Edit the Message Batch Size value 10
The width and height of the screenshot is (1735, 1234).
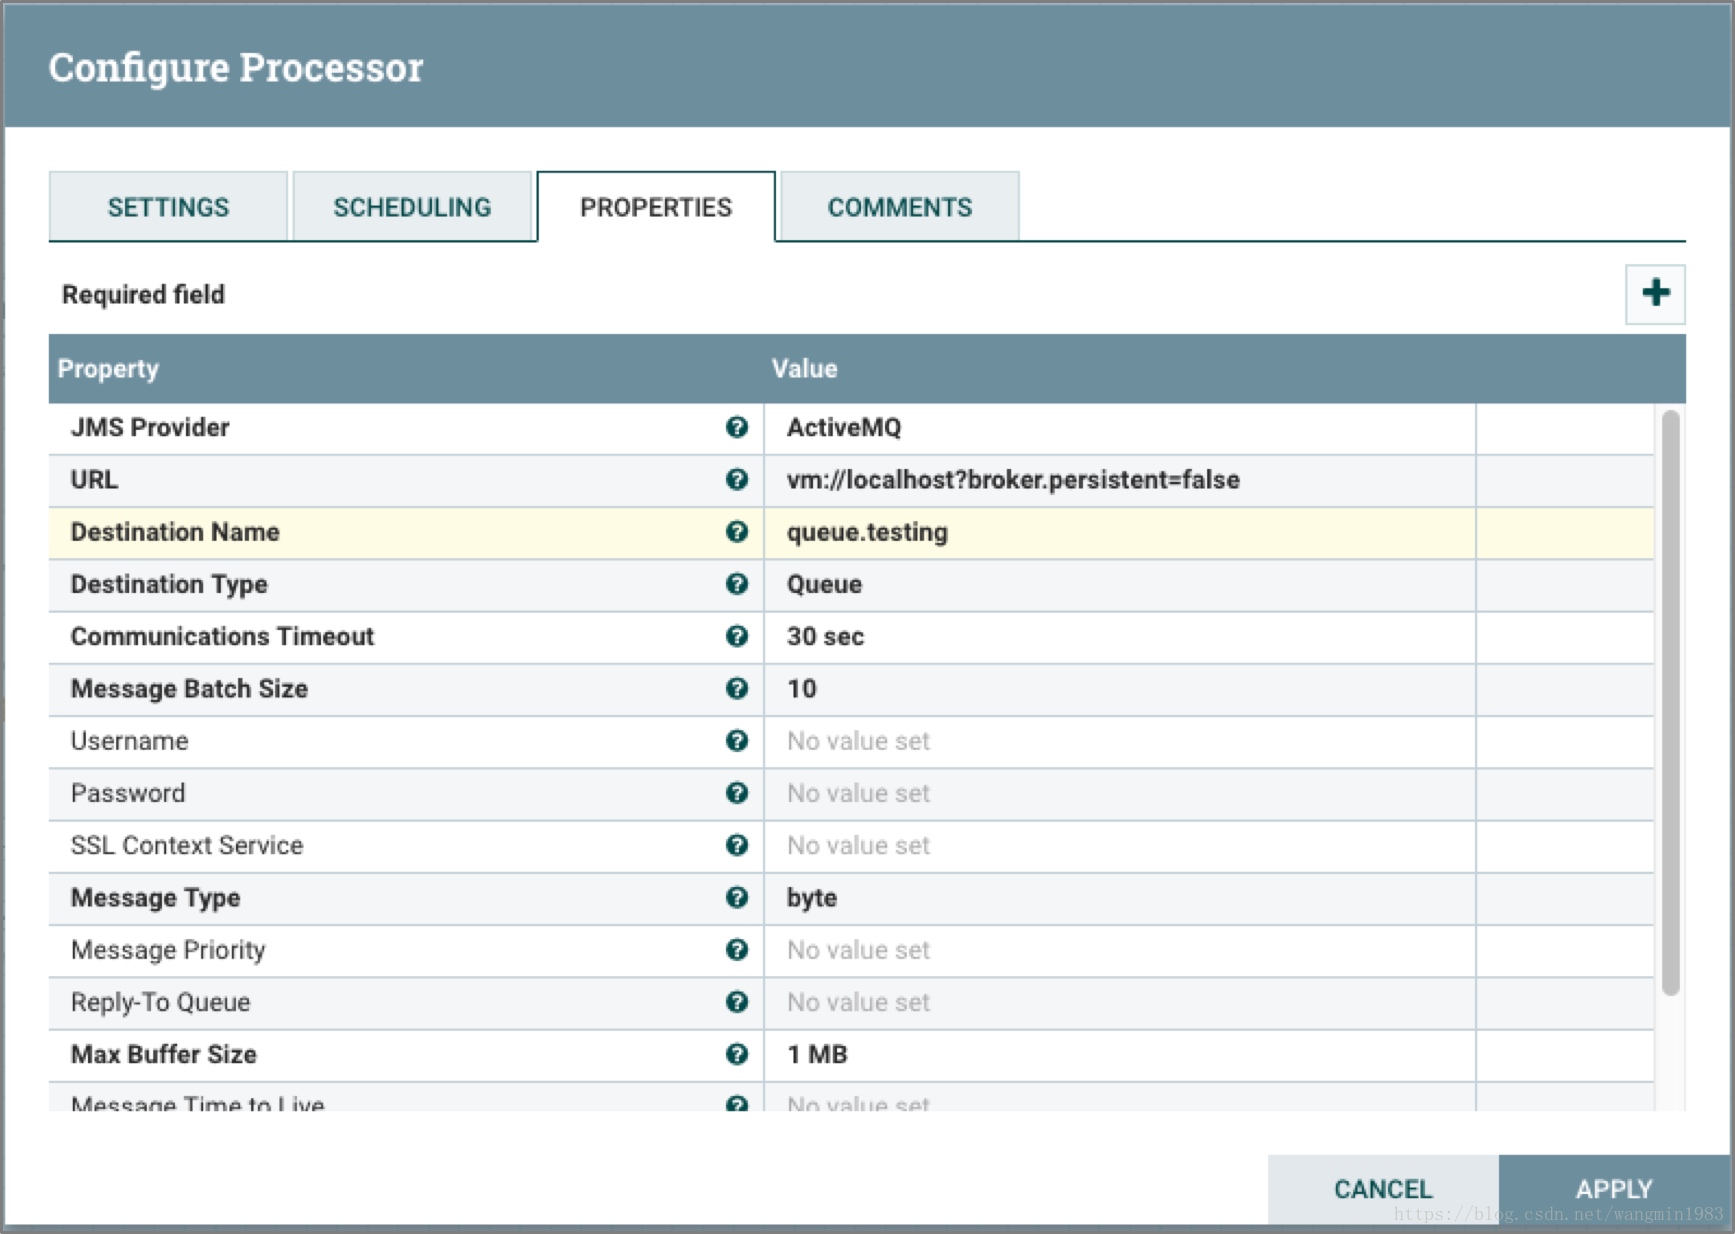1120,689
